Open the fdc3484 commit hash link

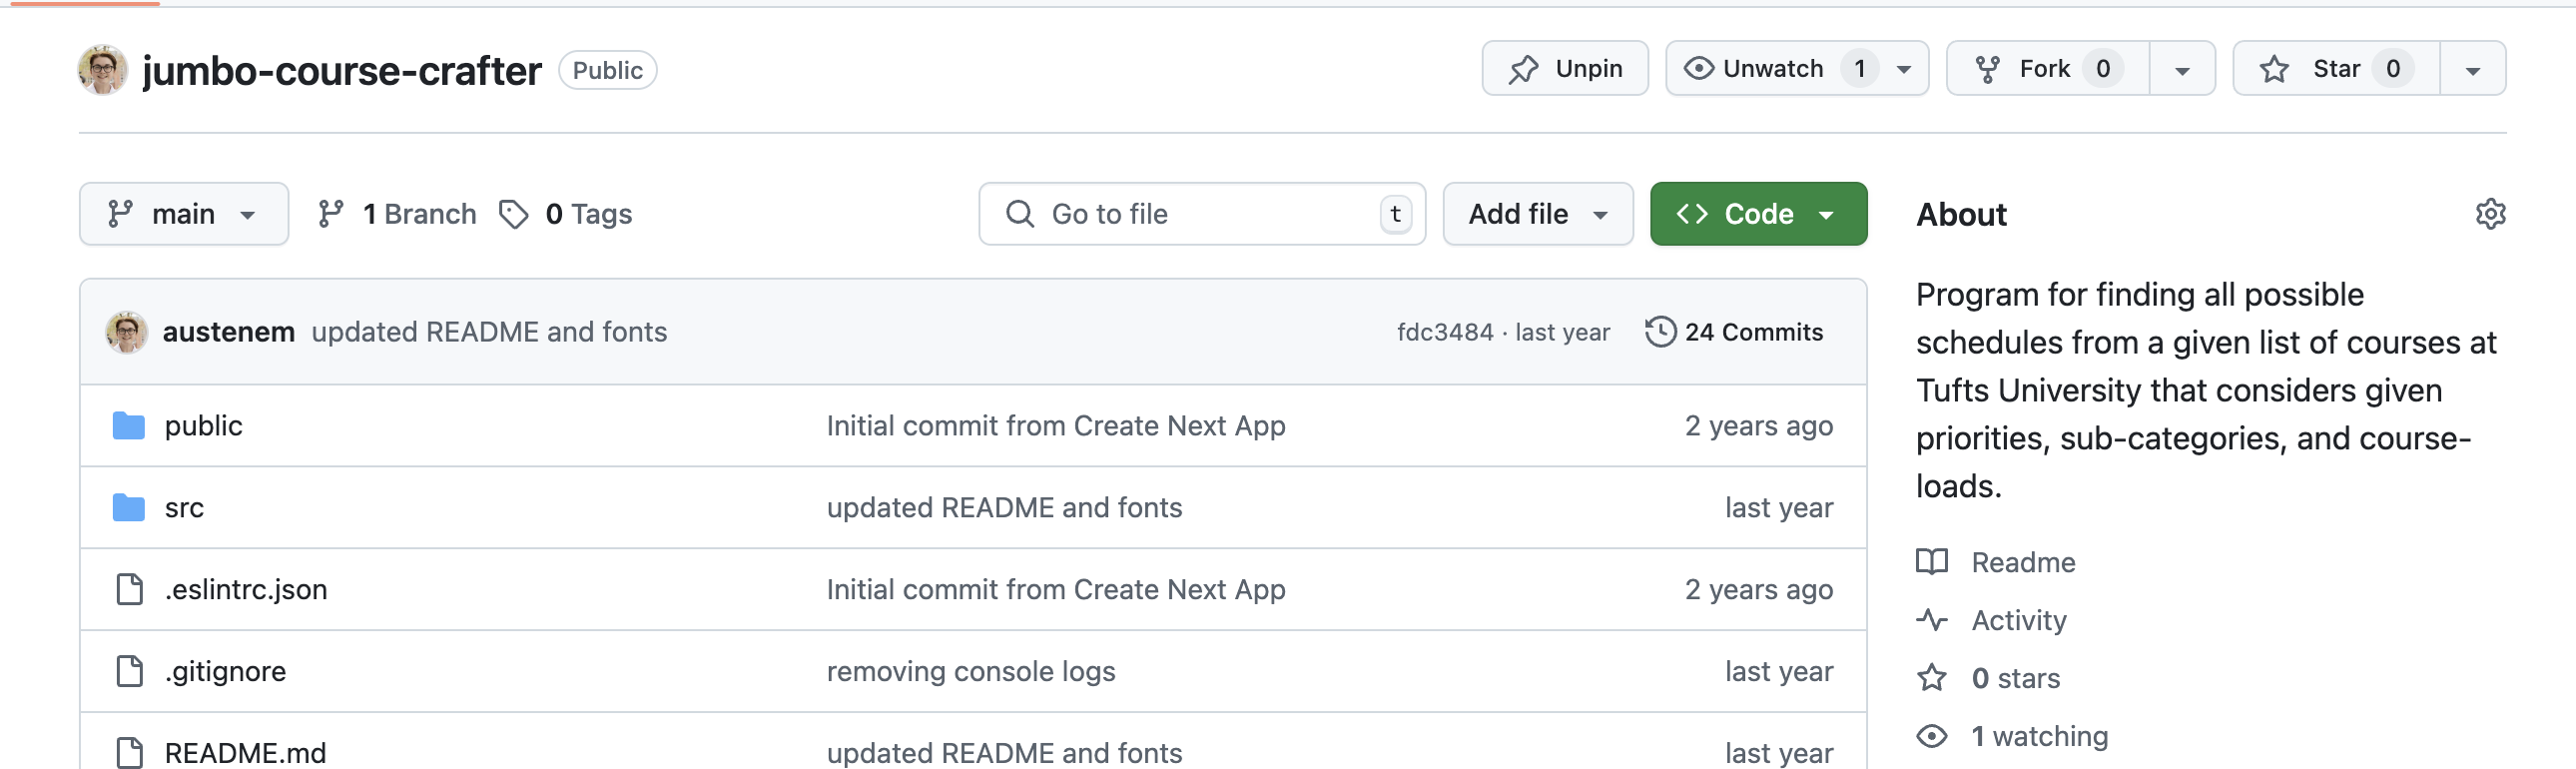1445,332
